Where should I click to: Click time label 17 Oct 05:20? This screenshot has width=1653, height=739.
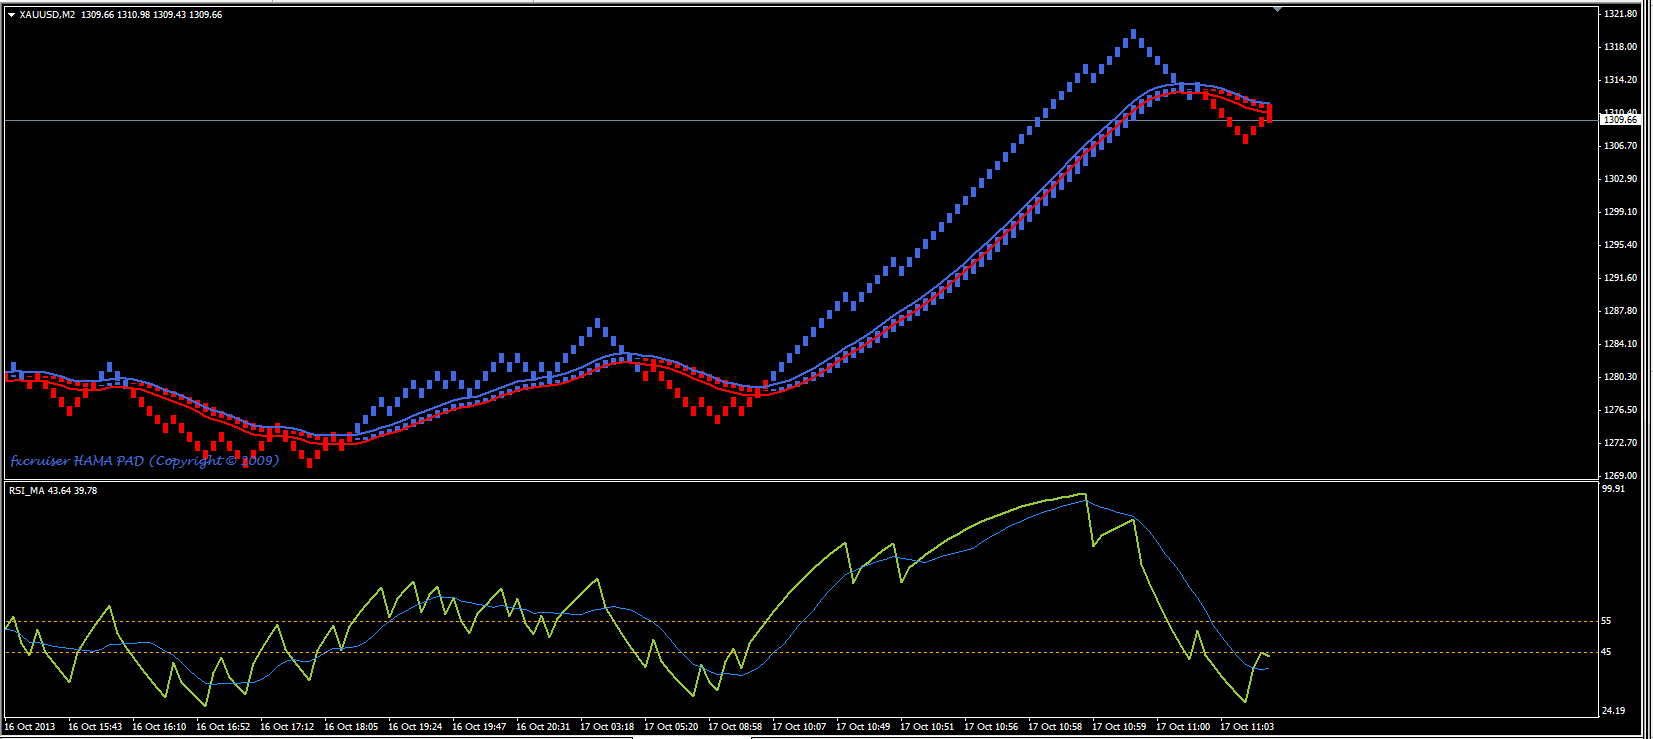coord(671,727)
